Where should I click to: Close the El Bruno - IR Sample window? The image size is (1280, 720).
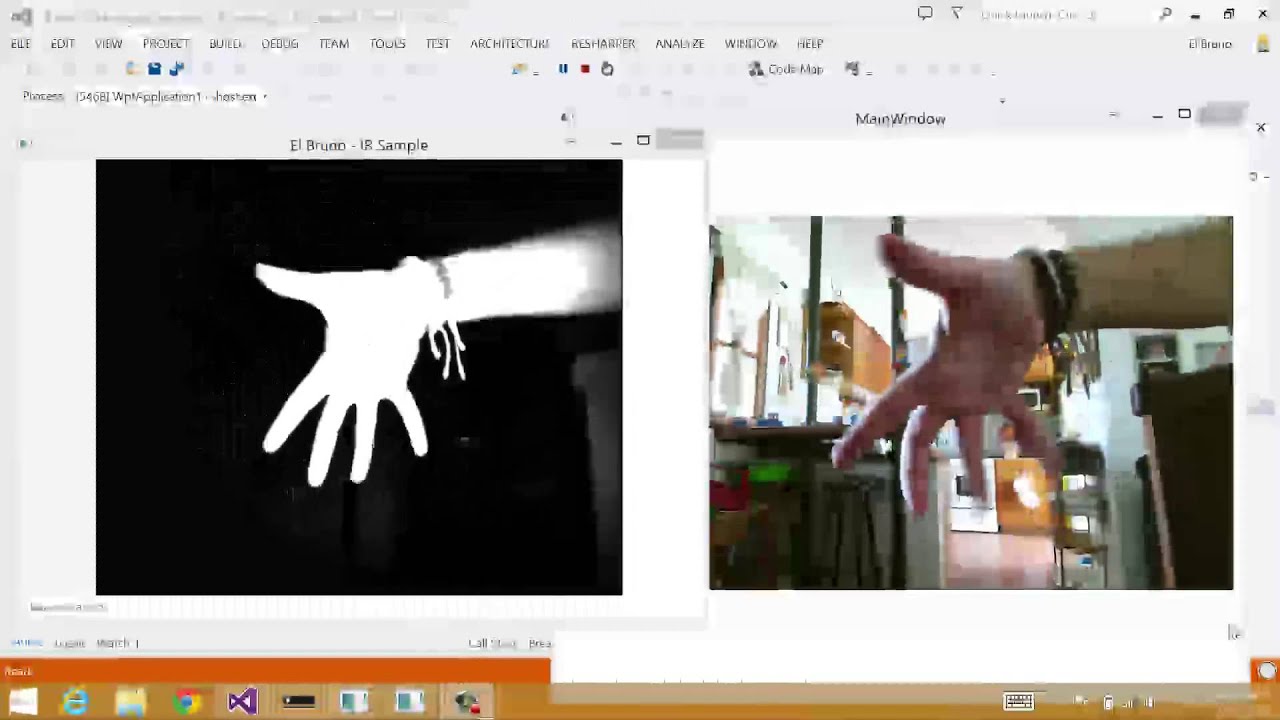680,141
